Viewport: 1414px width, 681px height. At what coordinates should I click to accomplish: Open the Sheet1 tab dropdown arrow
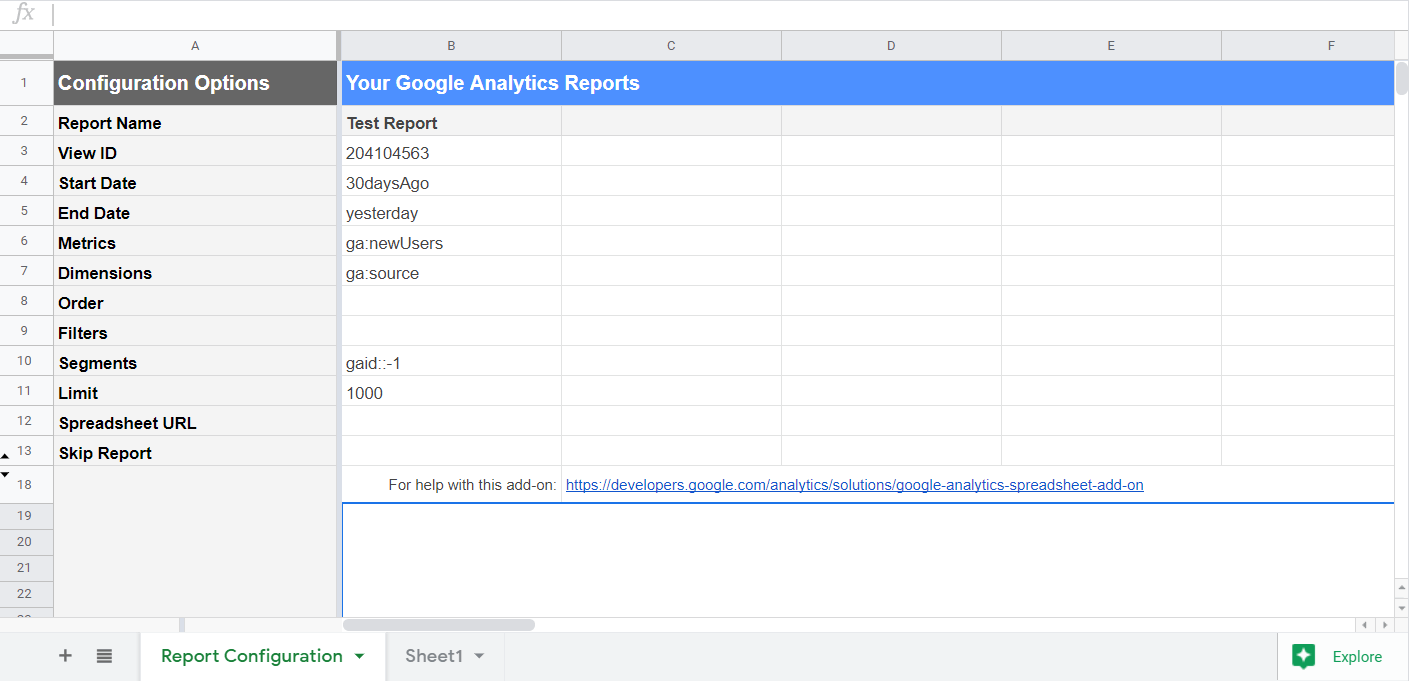point(478,656)
